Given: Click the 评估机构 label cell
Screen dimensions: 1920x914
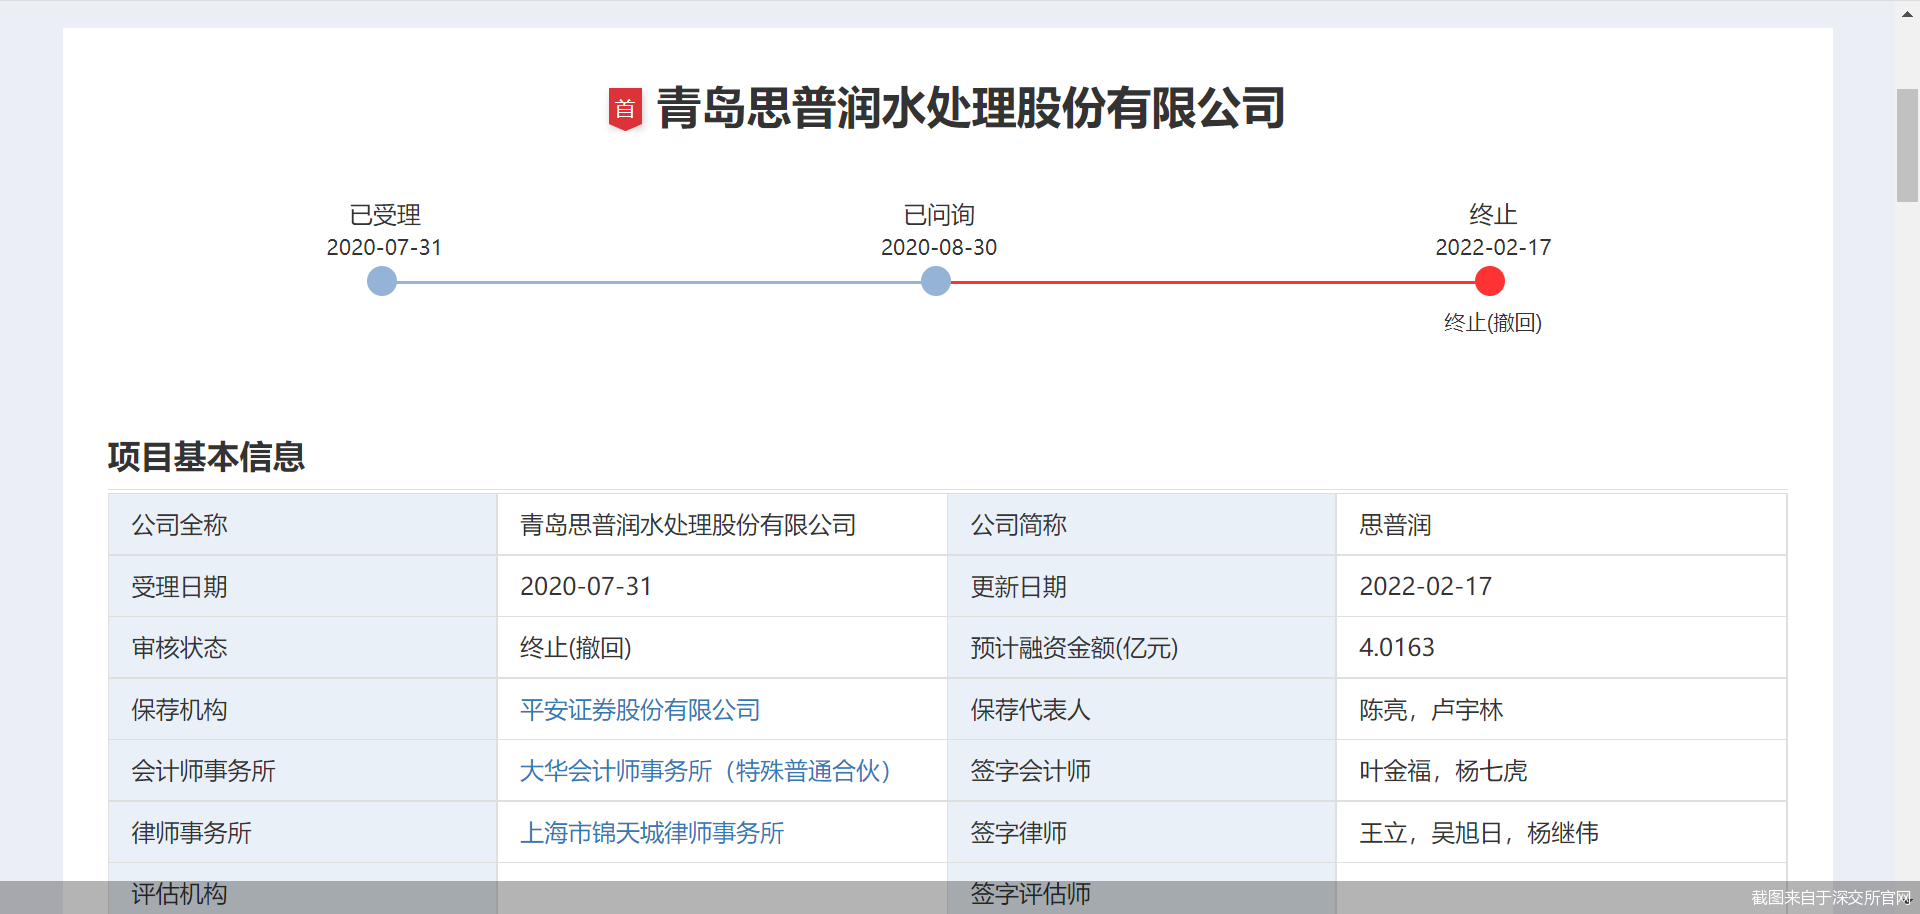Looking at the screenshot, I should (303, 889).
